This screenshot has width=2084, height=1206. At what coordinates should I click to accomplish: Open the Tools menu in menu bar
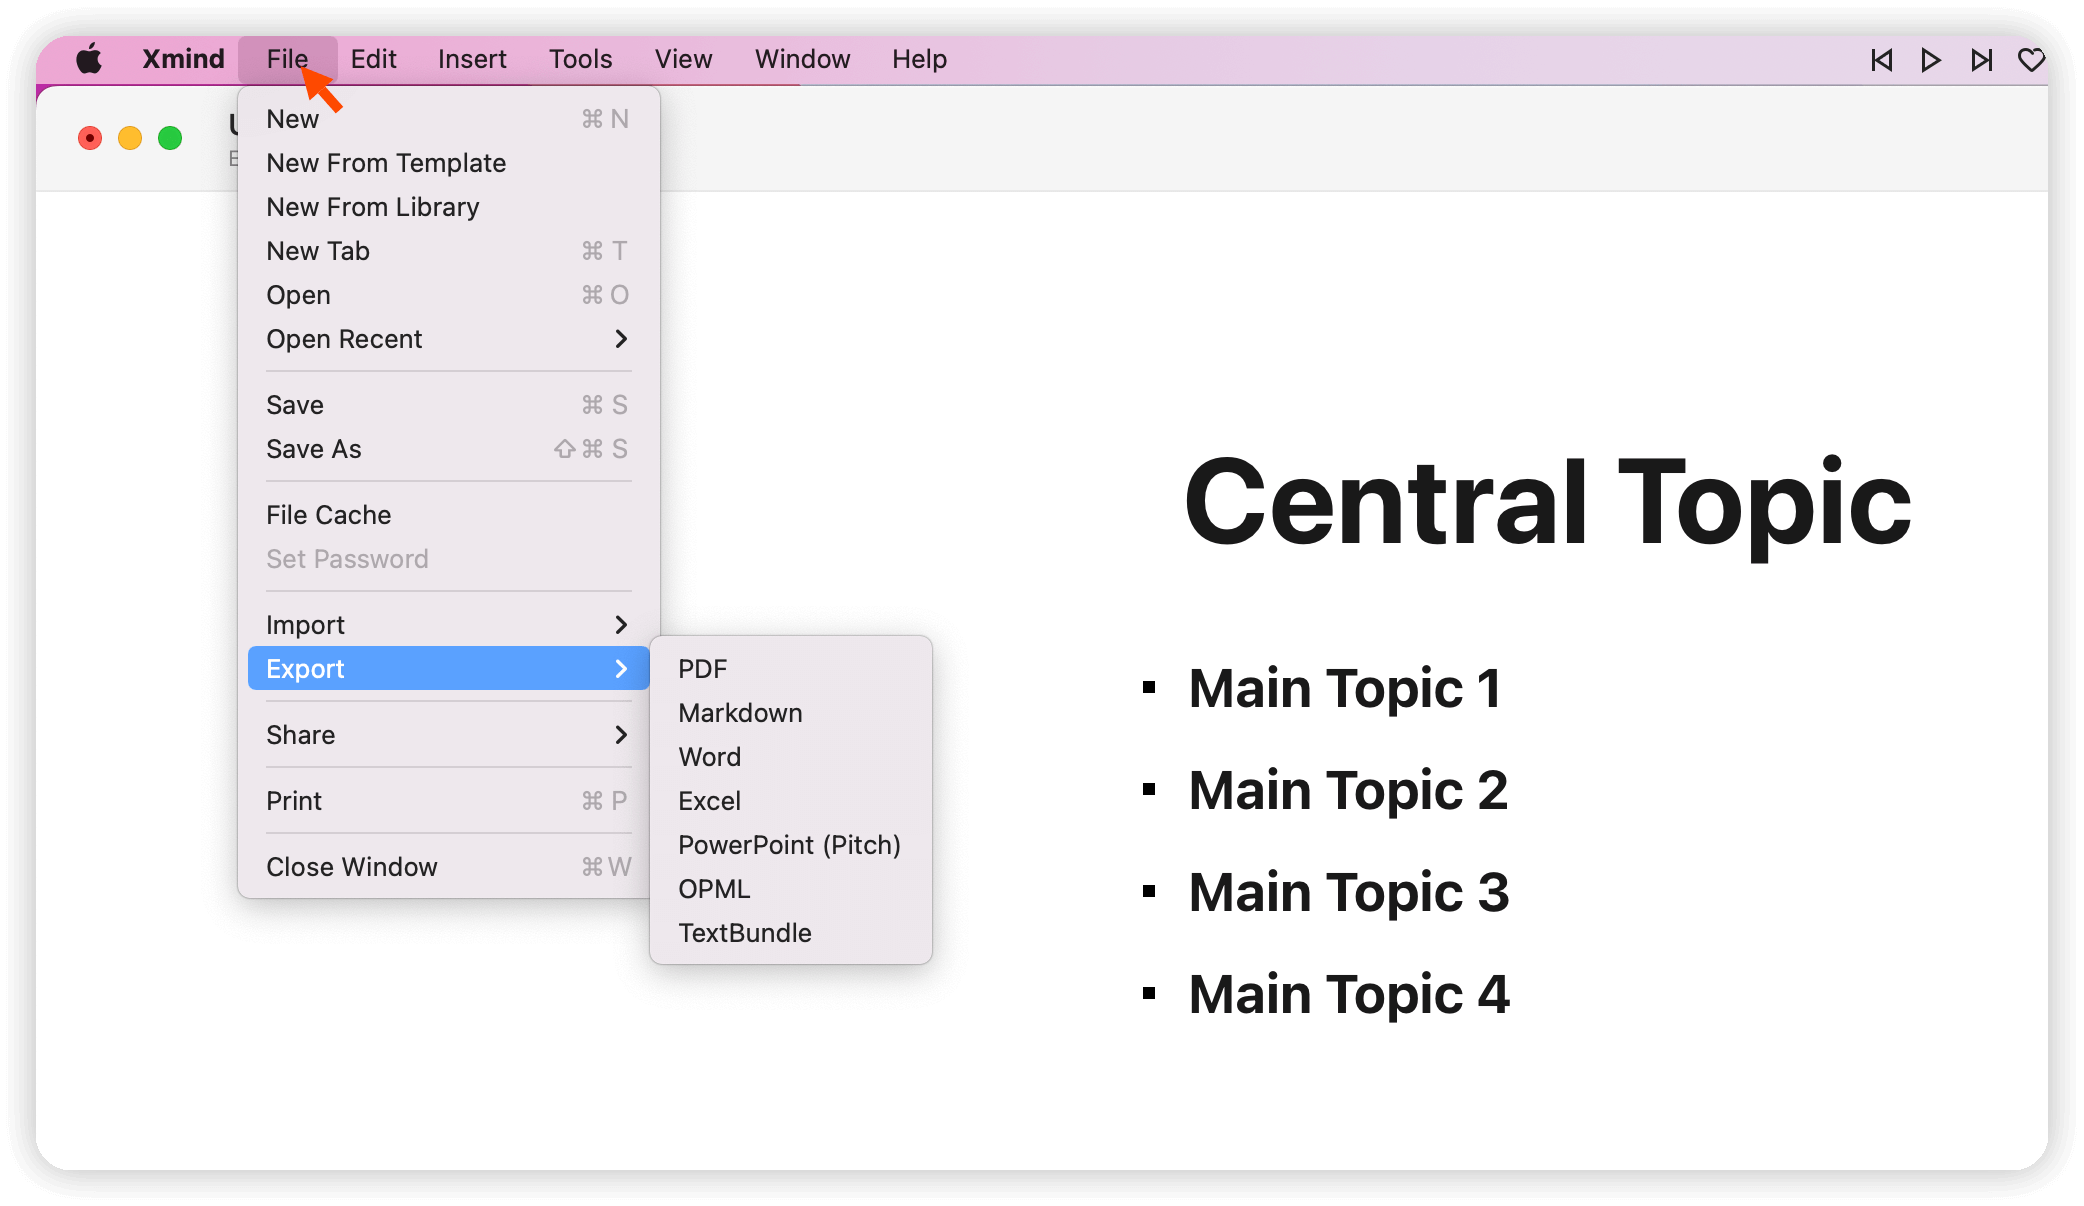pyautogui.click(x=580, y=59)
